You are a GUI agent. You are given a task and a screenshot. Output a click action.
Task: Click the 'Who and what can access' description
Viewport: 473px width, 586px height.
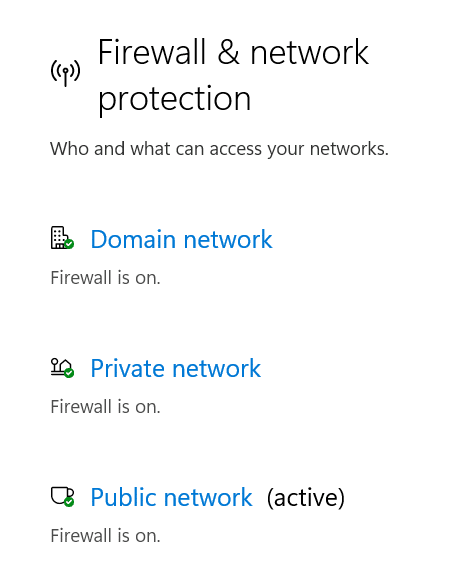tap(219, 149)
